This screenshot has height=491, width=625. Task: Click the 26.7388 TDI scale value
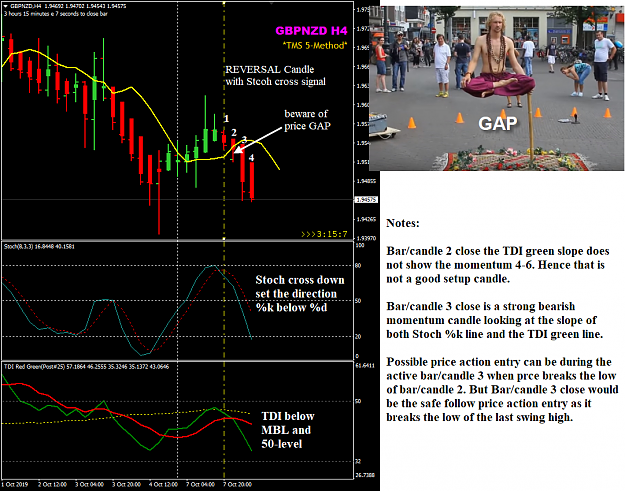(365, 475)
